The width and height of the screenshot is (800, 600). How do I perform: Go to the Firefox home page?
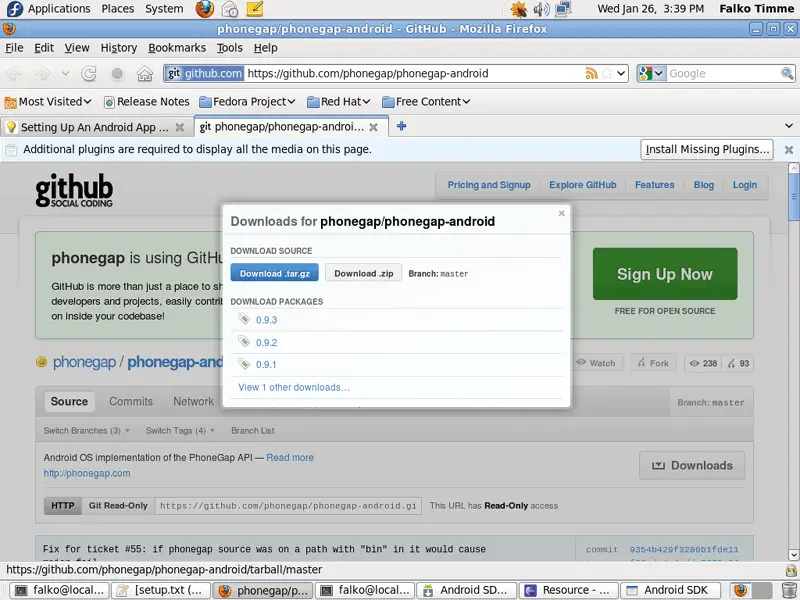(x=145, y=74)
